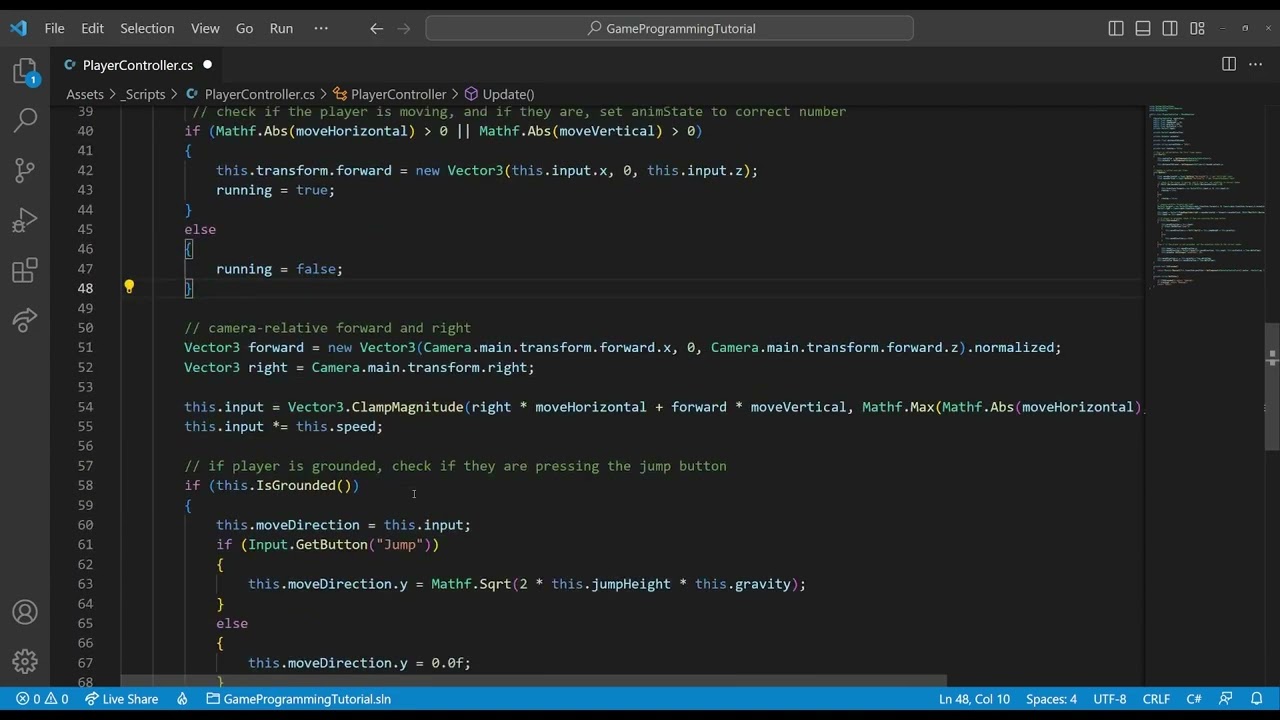Click "Vector3 right" declaration on line 52
The width and height of the screenshot is (1280, 720).
coord(235,367)
